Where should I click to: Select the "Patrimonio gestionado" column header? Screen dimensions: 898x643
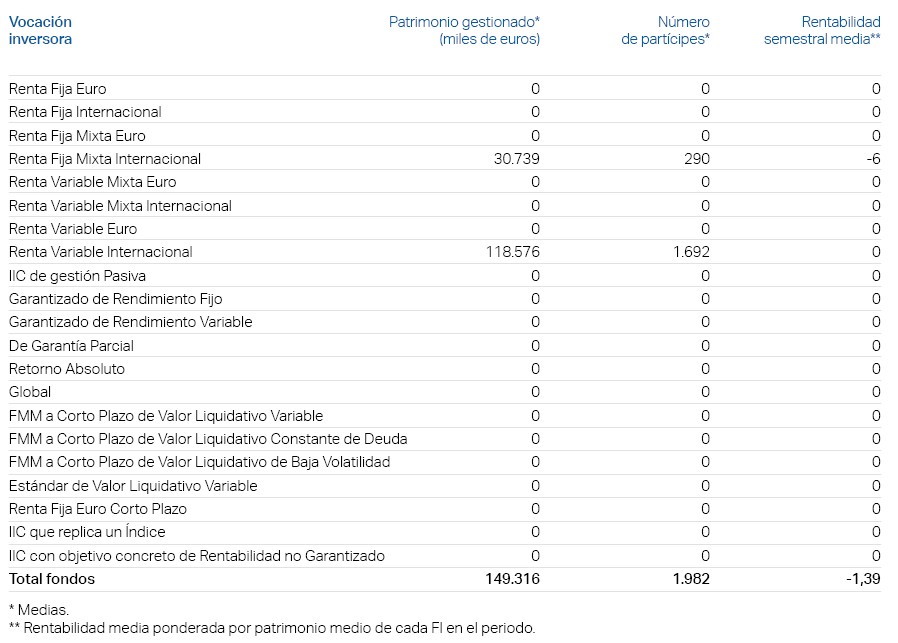[x=464, y=30]
